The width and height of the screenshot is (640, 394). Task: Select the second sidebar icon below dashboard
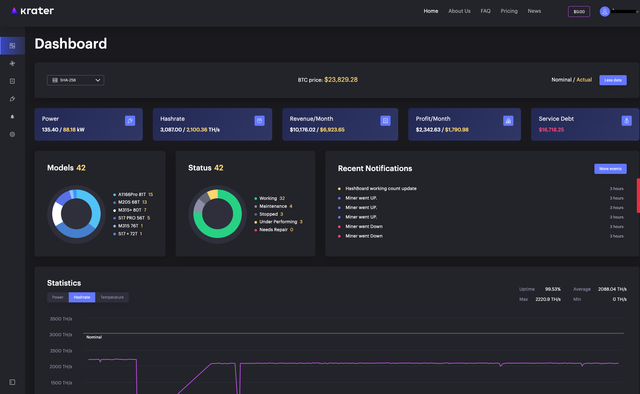12,81
